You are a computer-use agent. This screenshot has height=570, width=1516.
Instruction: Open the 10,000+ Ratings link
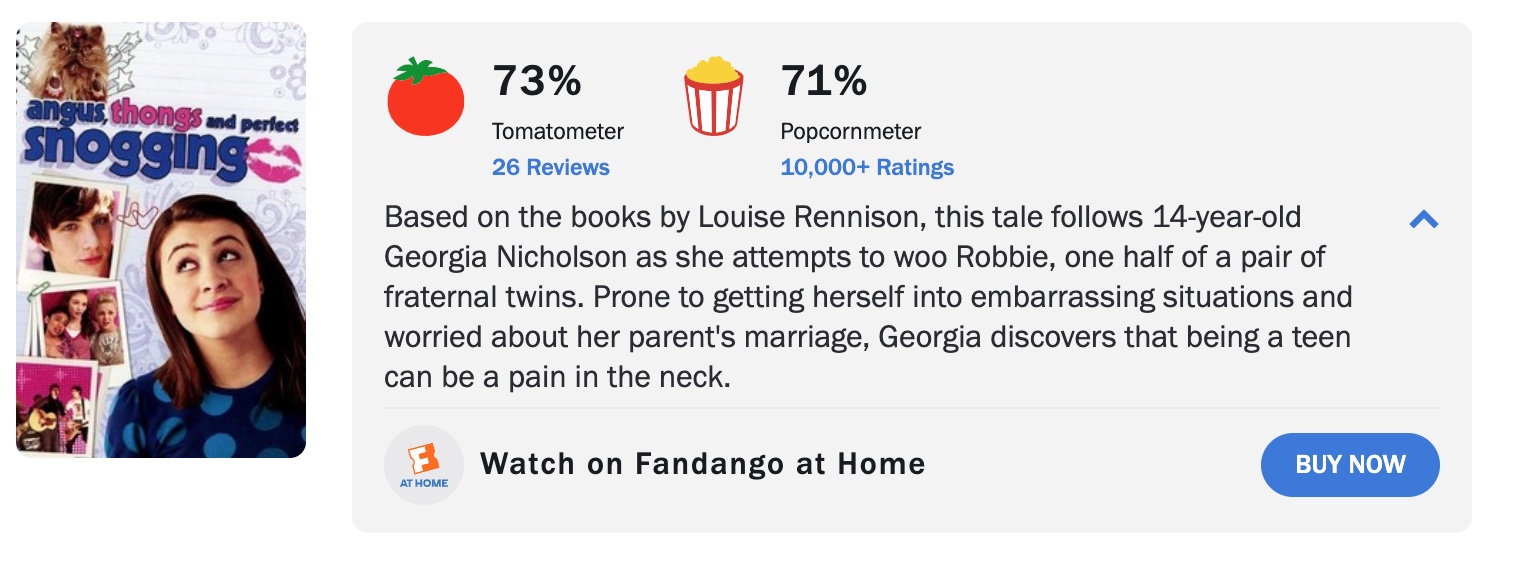(x=867, y=167)
